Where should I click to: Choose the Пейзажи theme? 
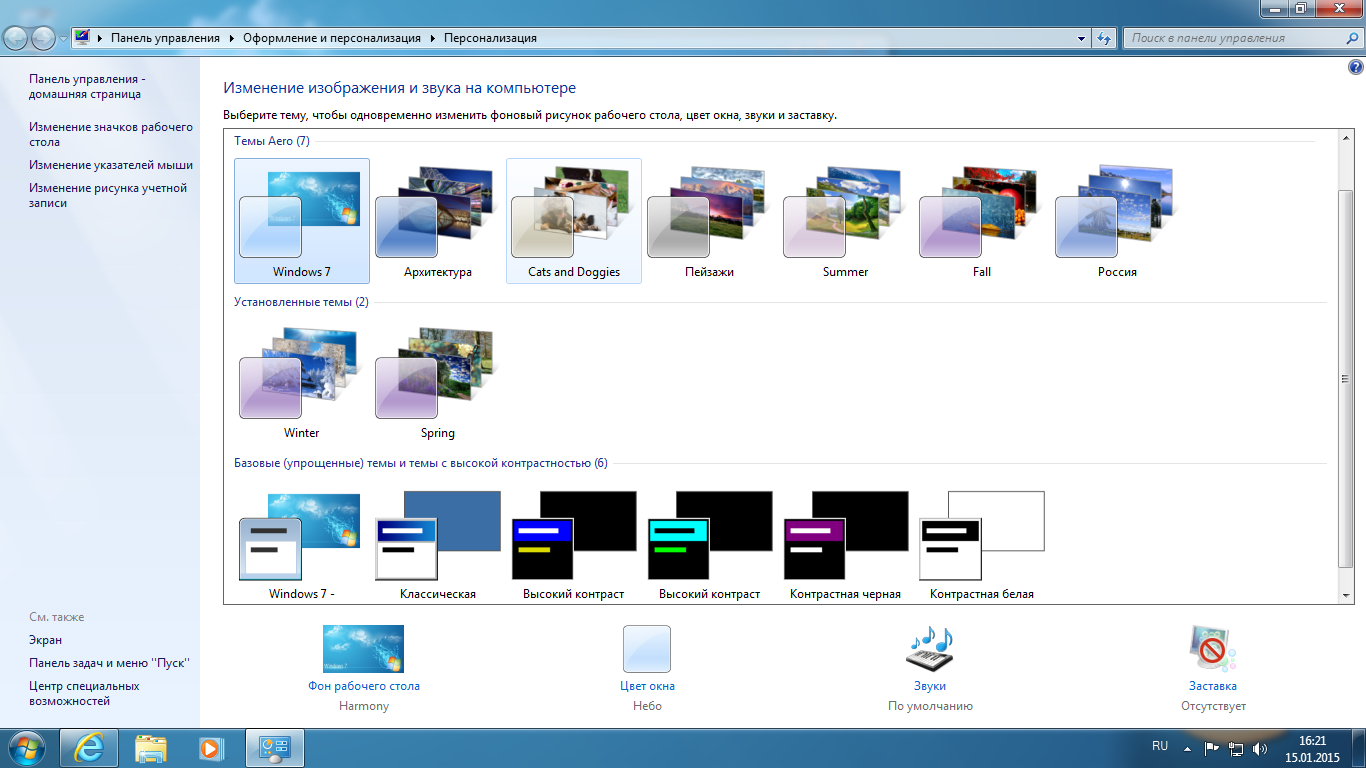(x=710, y=221)
